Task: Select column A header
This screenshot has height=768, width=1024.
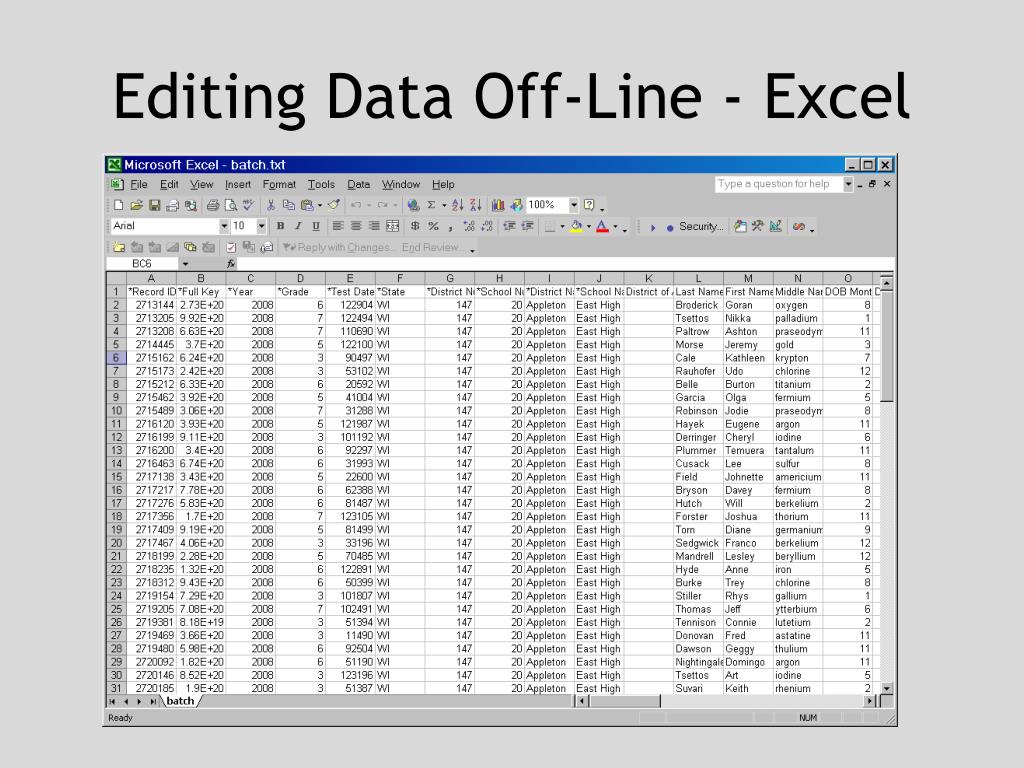Action: tap(151, 278)
